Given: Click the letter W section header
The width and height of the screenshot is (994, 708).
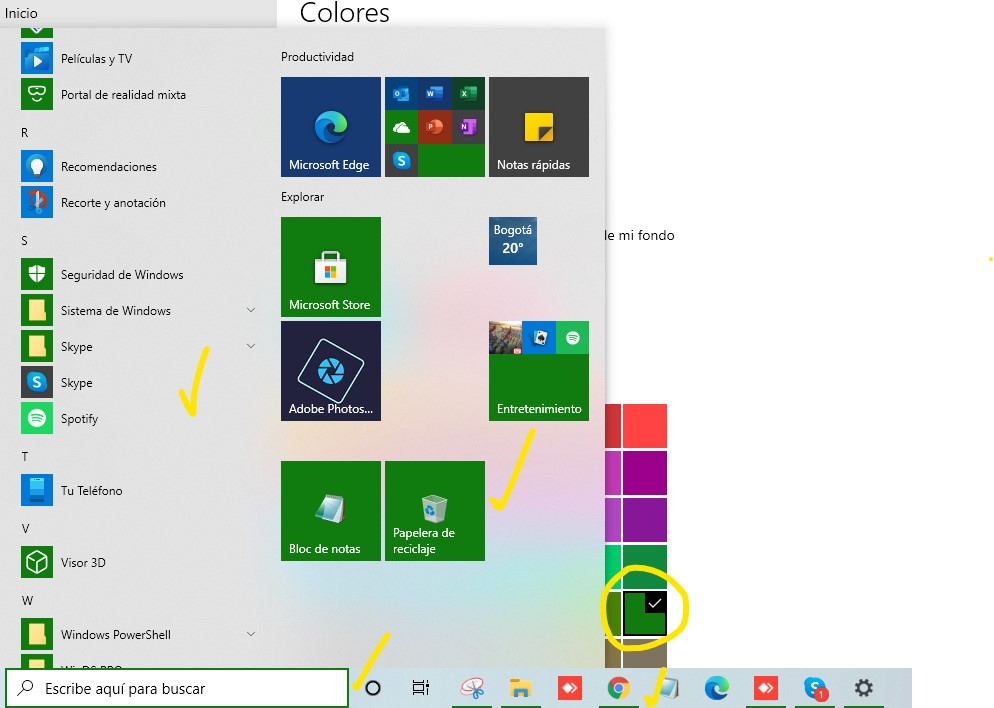Looking at the screenshot, I should point(27,600).
